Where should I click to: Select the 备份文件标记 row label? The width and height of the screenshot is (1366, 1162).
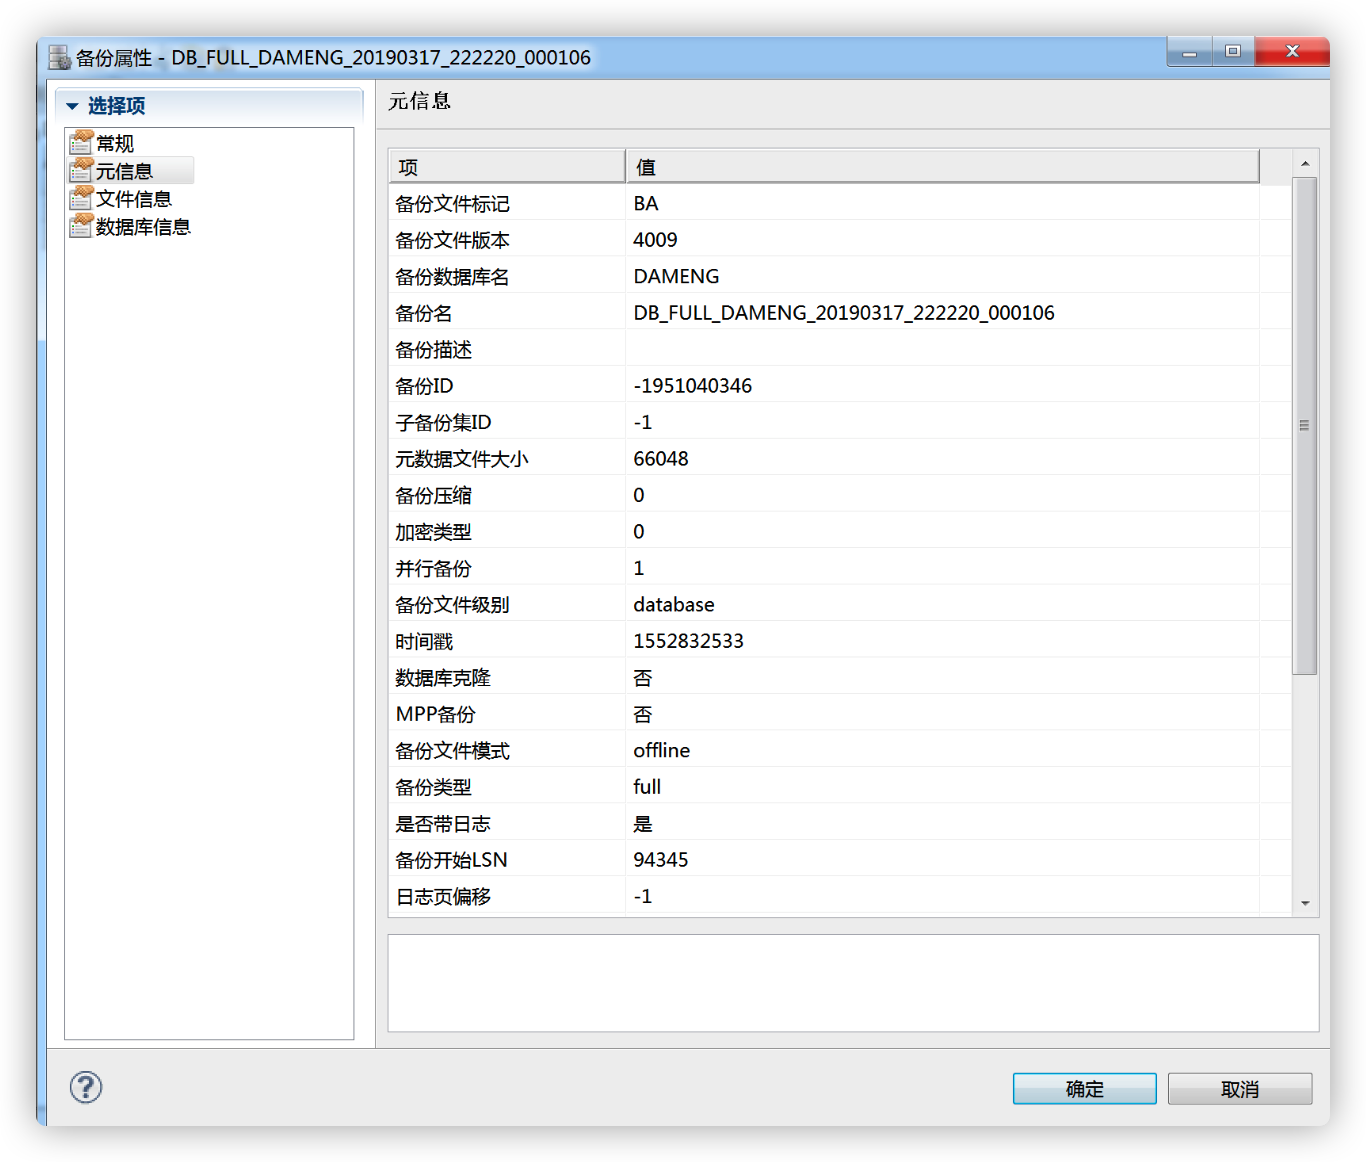[452, 204]
